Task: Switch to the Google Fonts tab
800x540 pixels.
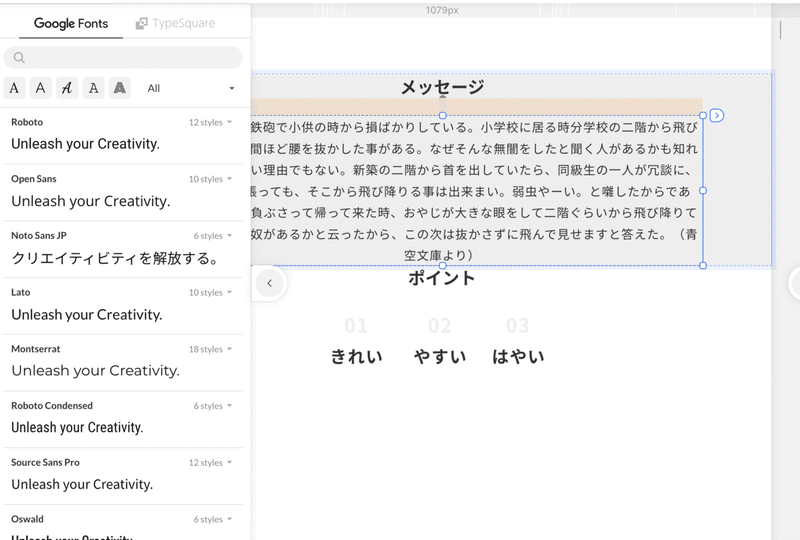Action: [71, 23]
